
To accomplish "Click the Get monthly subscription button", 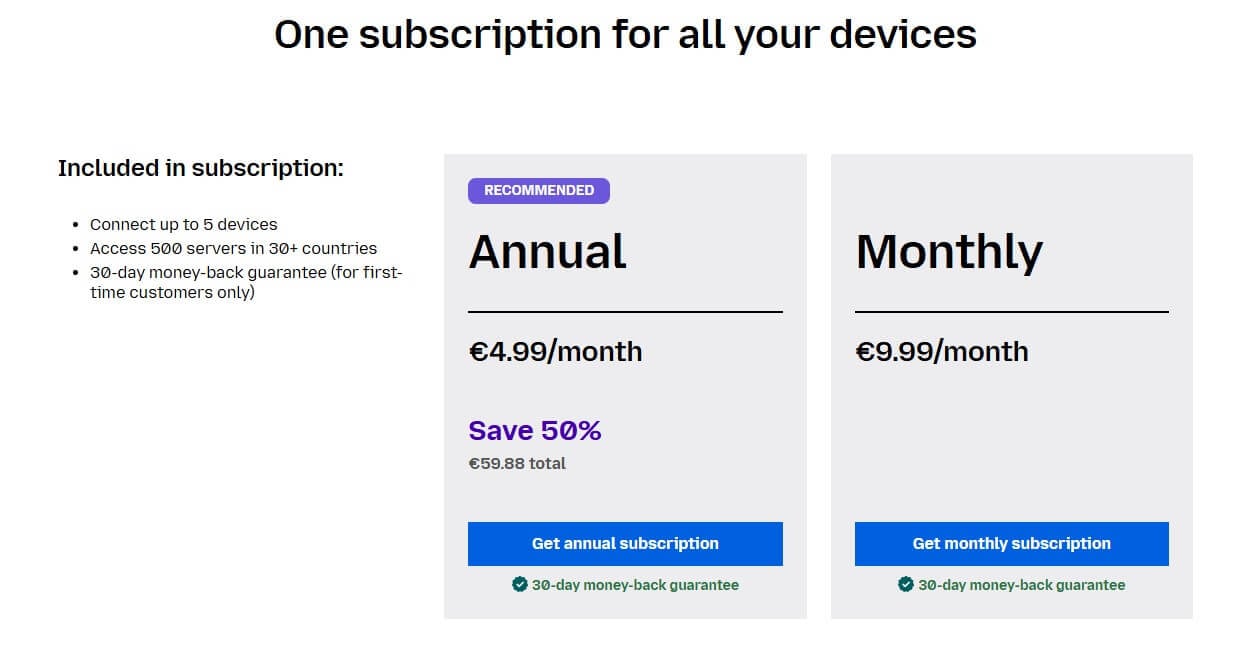I will [1010, 543].
